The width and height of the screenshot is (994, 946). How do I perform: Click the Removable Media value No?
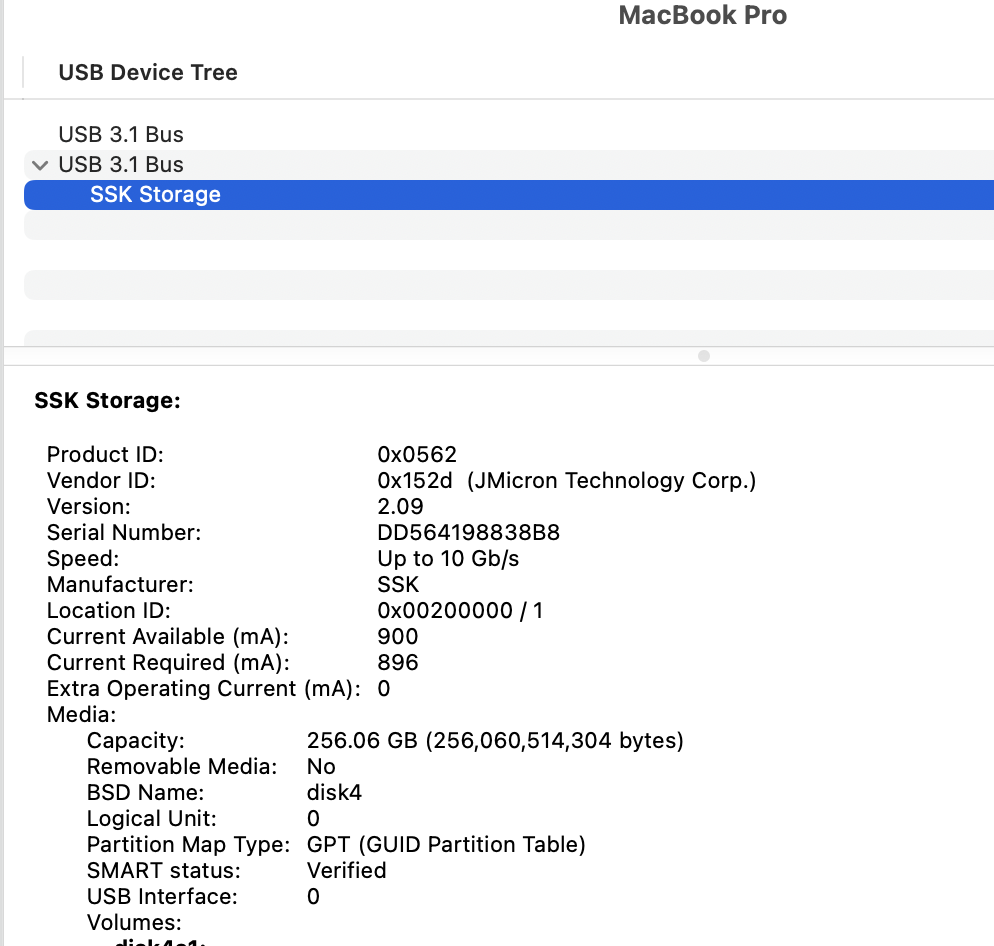pyautogui.click(x=321, y=767)
